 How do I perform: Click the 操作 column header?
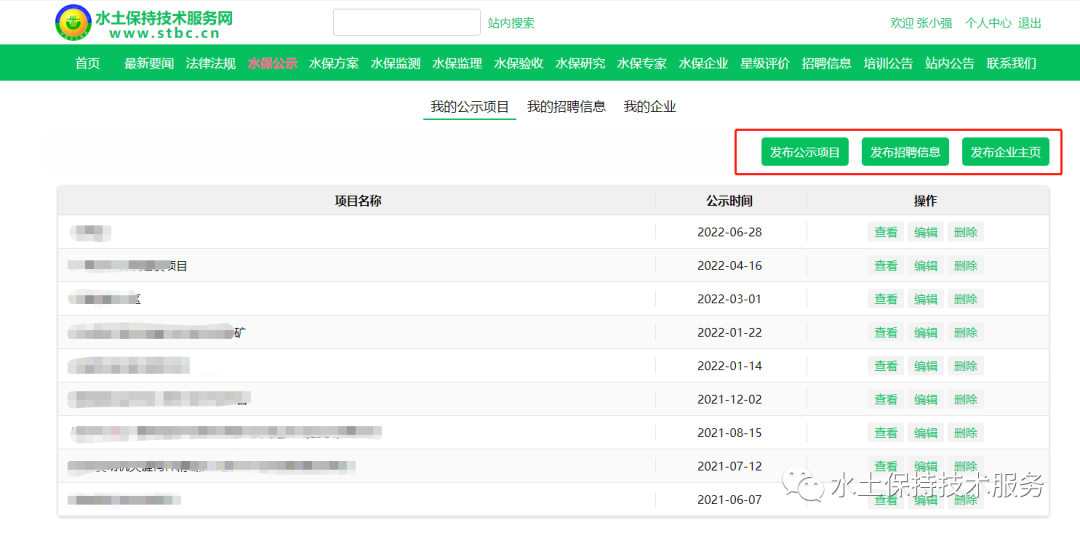926,200
